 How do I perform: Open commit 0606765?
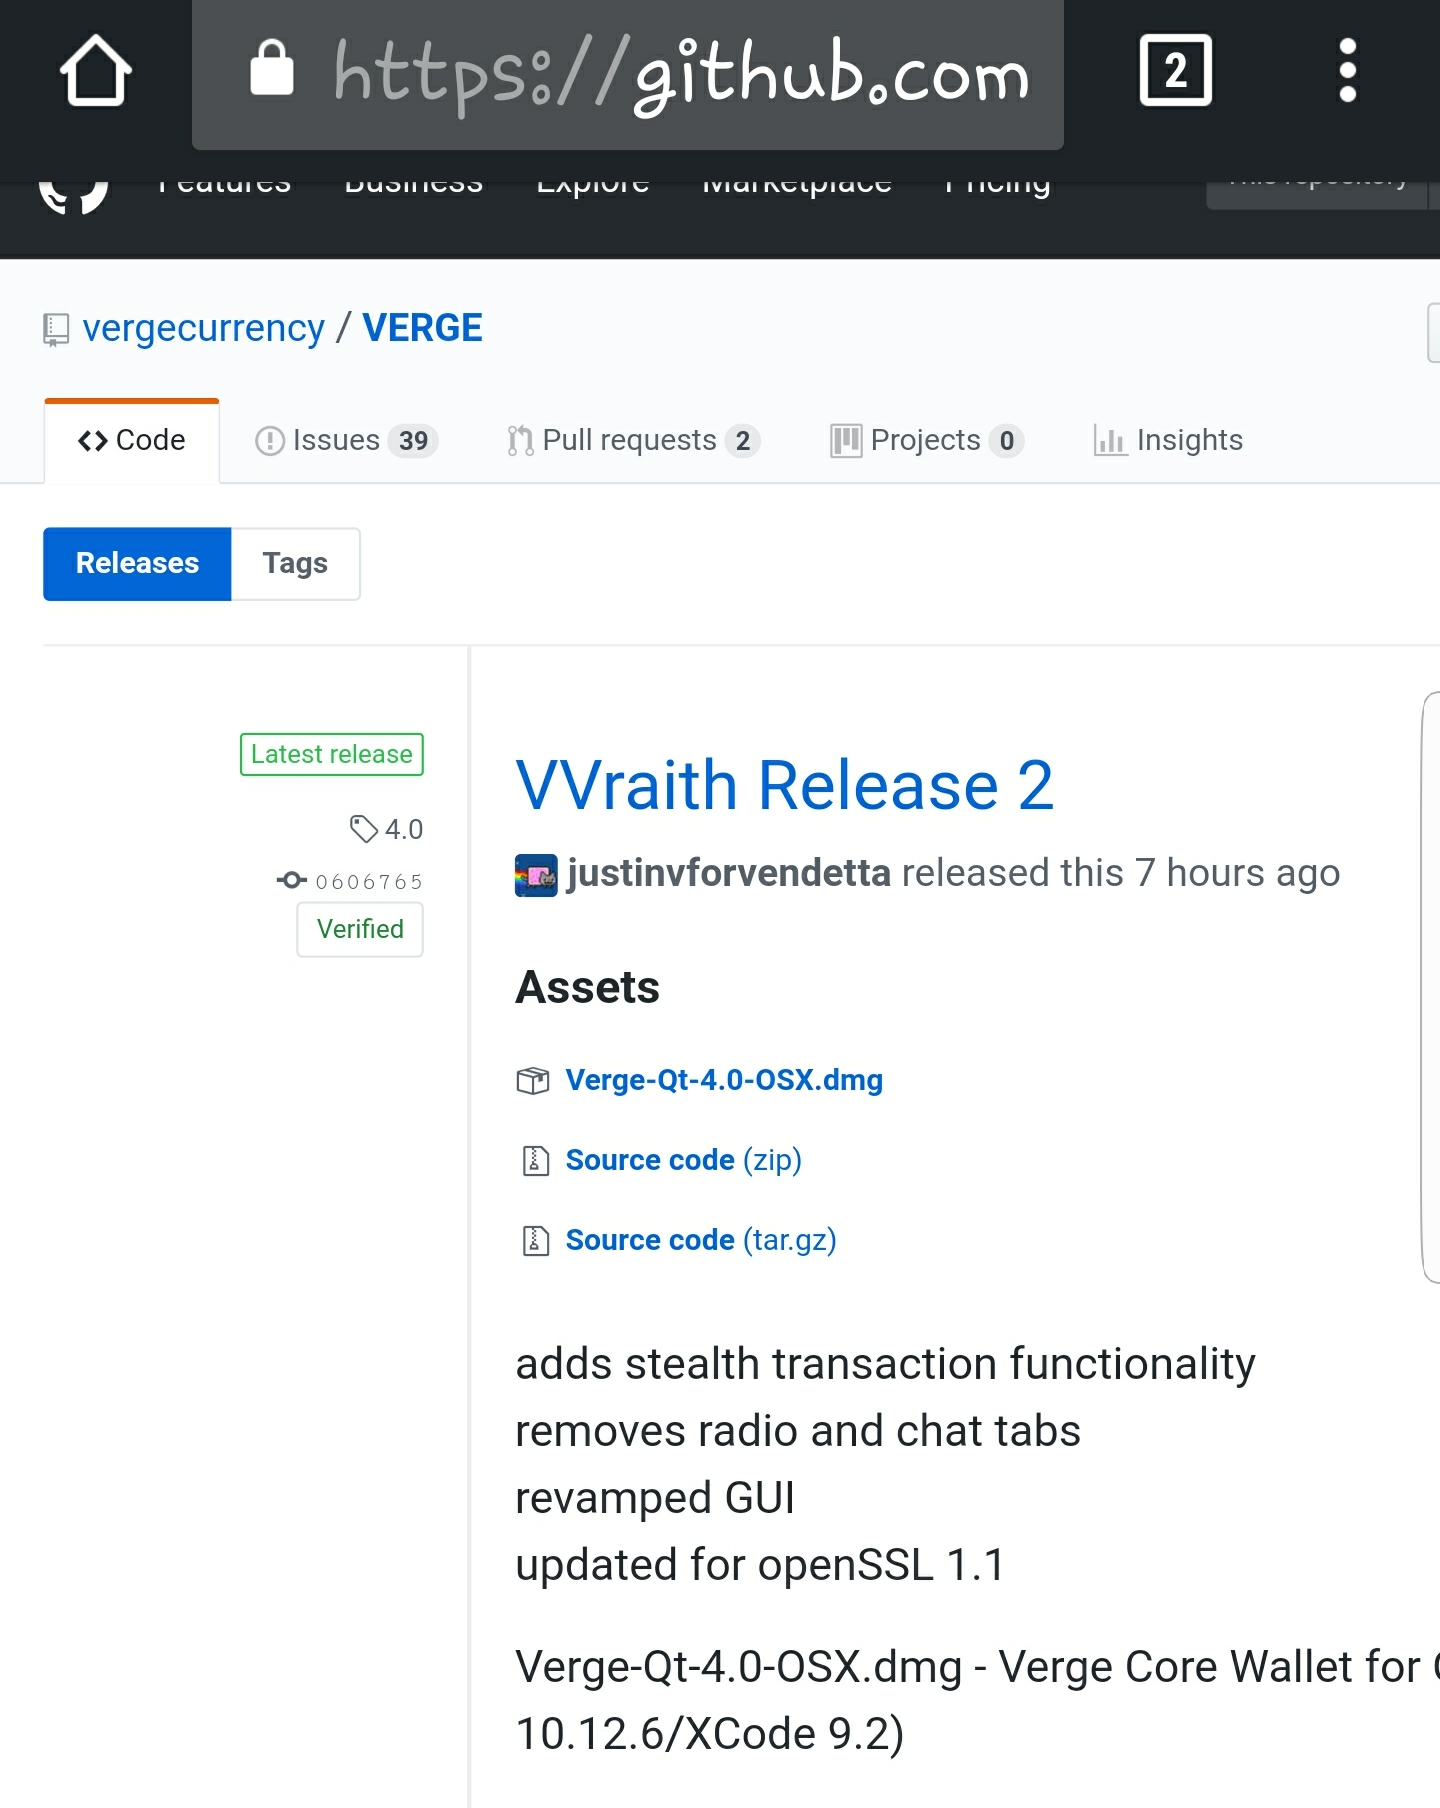(369, 881)
